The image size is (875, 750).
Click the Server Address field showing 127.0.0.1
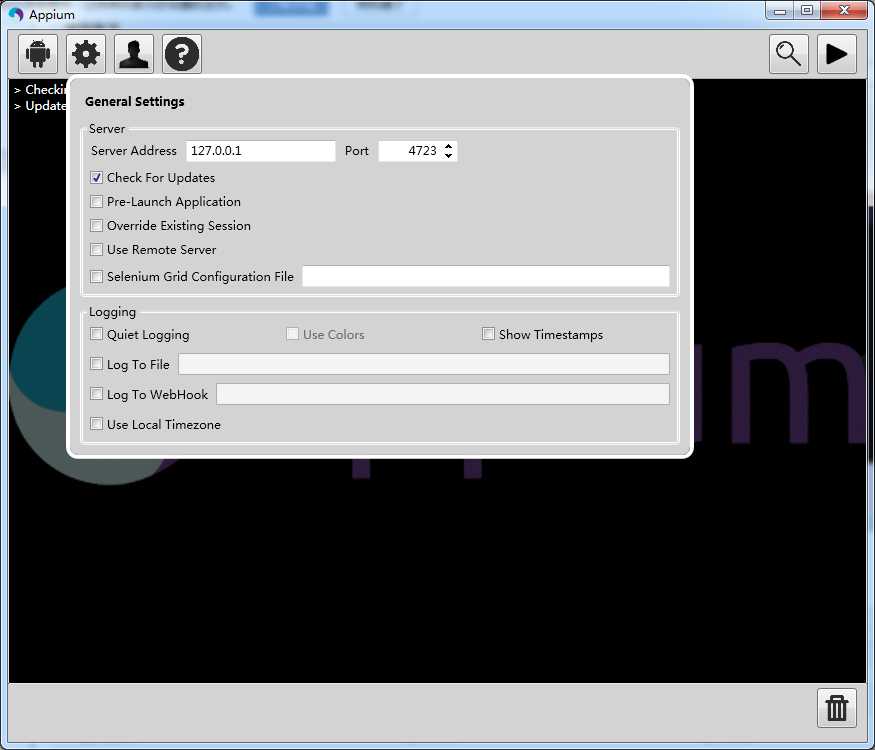tap(261, 151)
